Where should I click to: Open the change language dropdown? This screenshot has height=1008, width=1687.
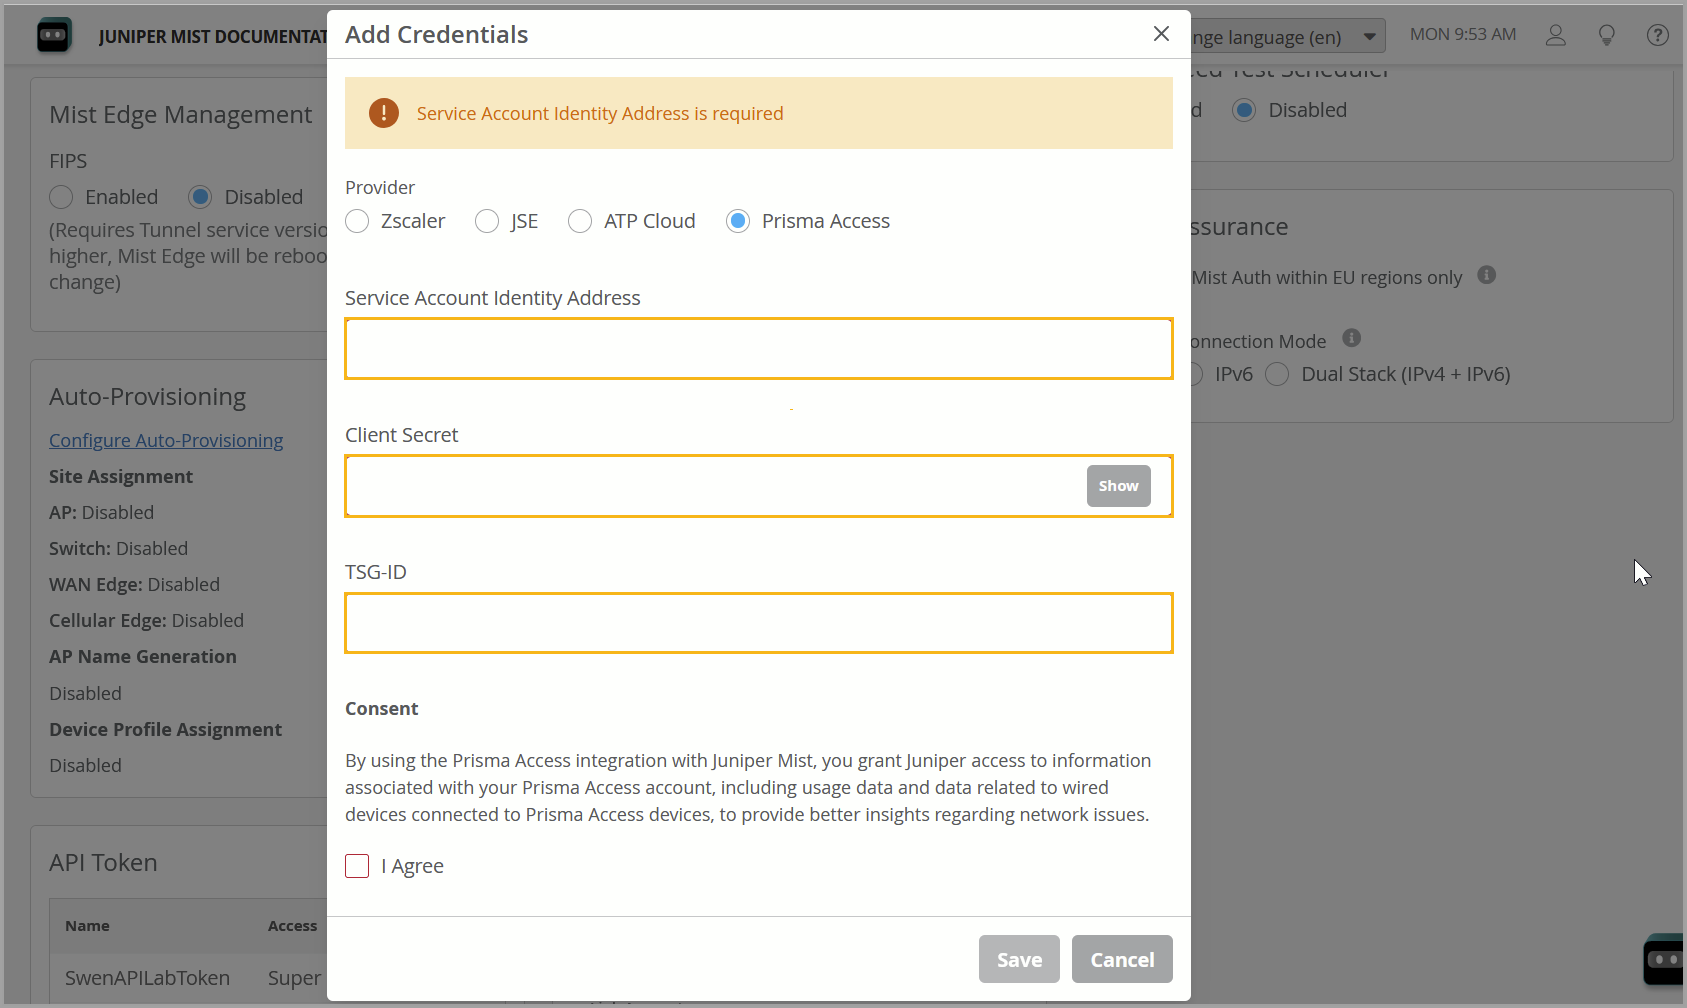(x=1286, y=37)
